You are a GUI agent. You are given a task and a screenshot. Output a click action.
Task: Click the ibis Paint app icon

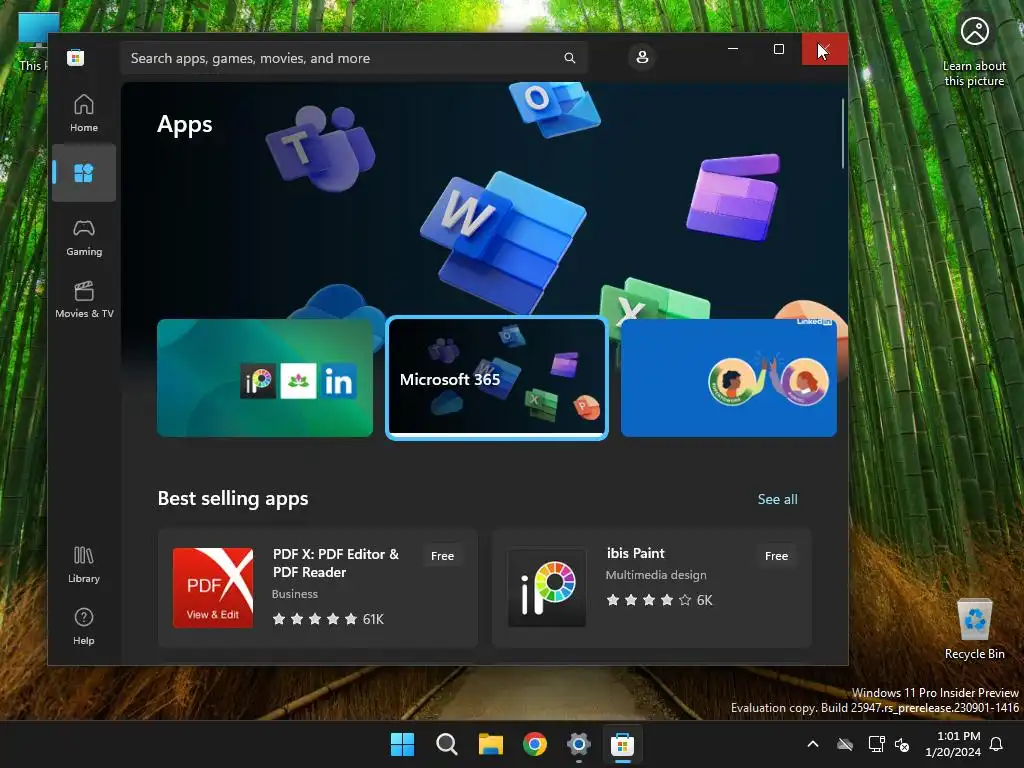point(547,588)
